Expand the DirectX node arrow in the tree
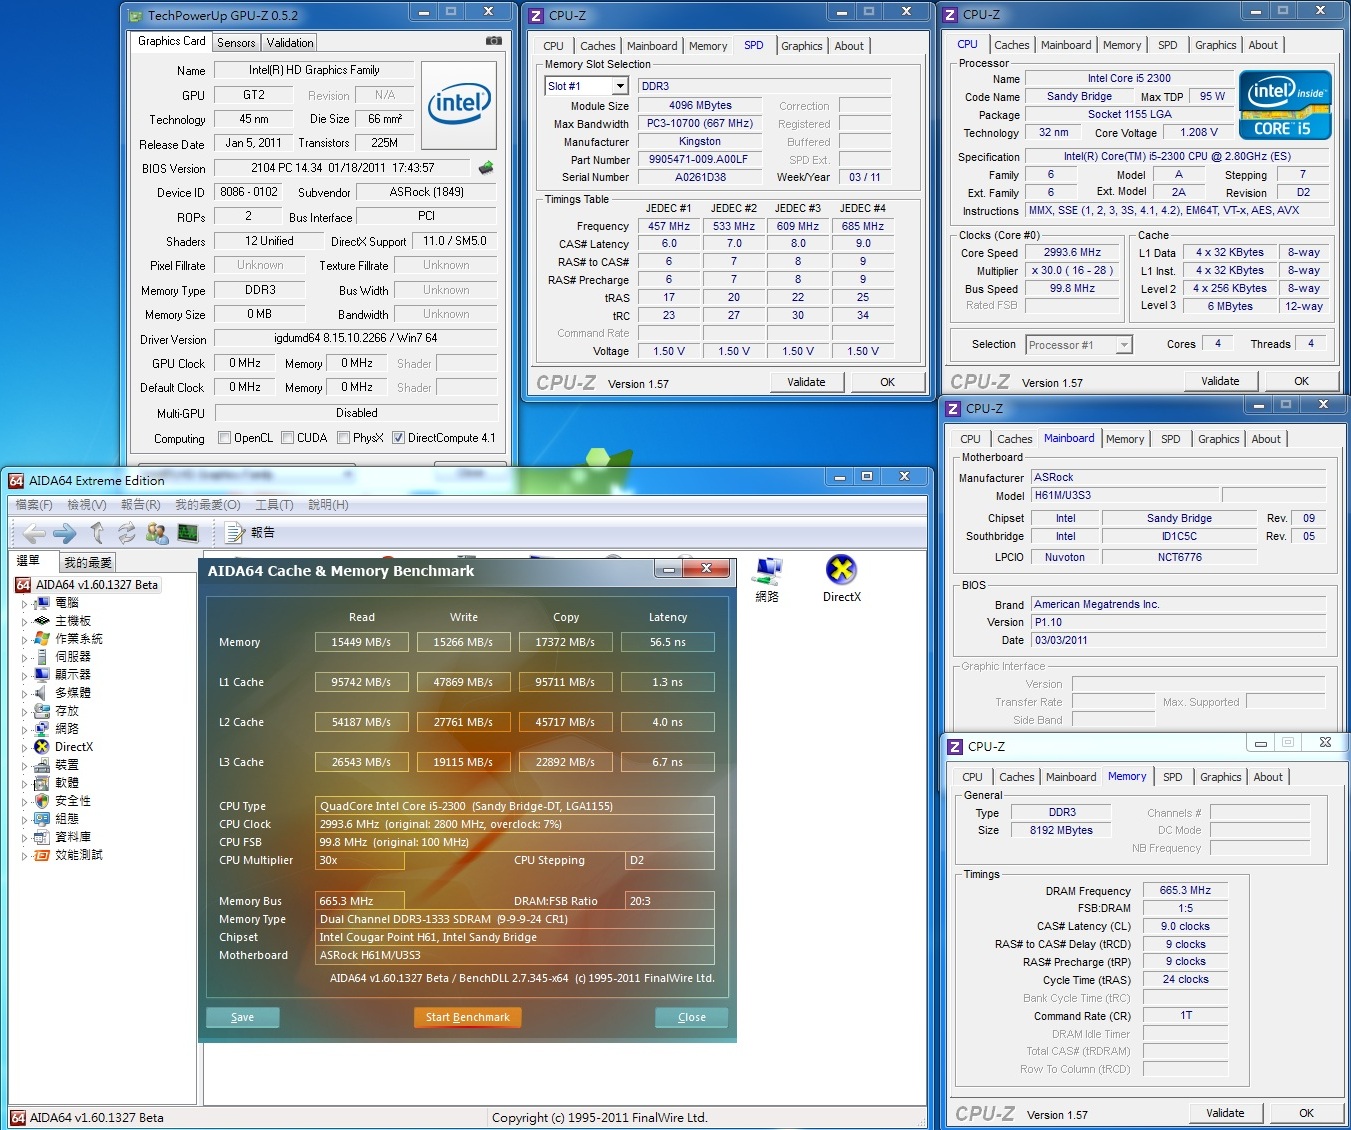This screenshot has height=1130, width=1351. pyautogui.click(x=24, y=747)
